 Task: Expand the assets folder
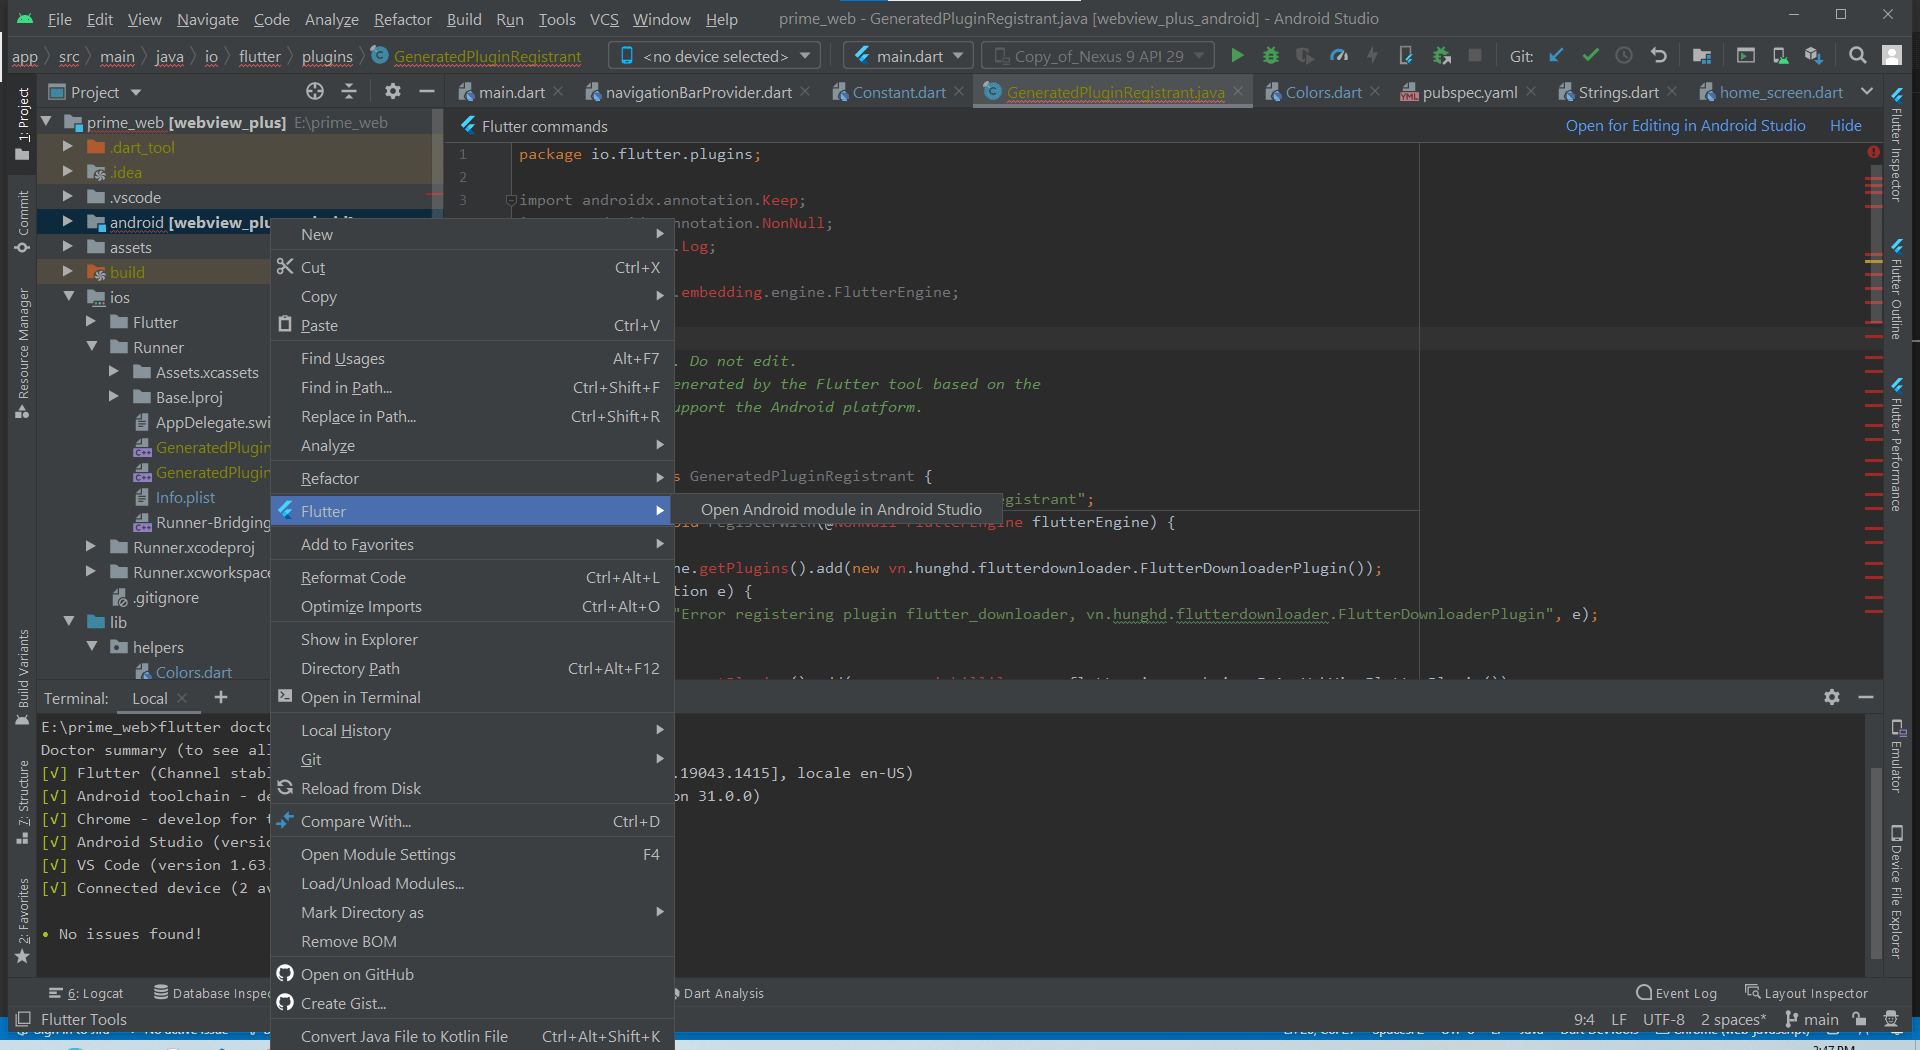click(67, 247)
